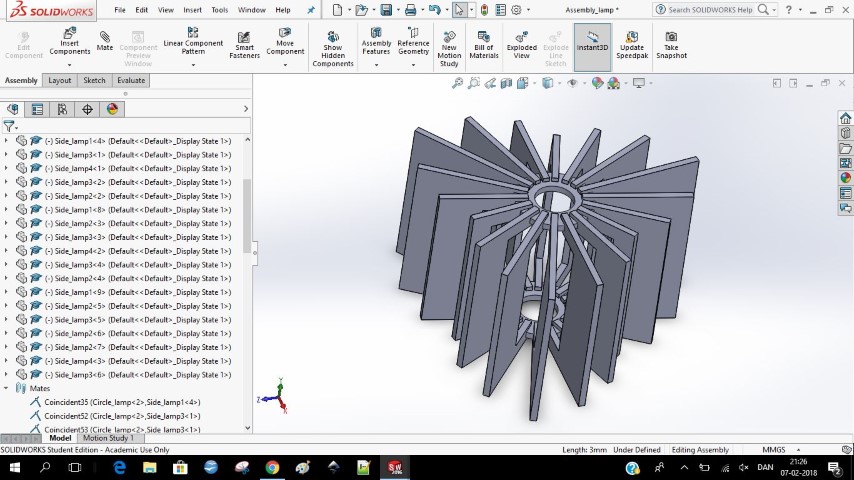Click the Rebuild traffic light icon
The image size is (854, 480).
tap(484, 10)
